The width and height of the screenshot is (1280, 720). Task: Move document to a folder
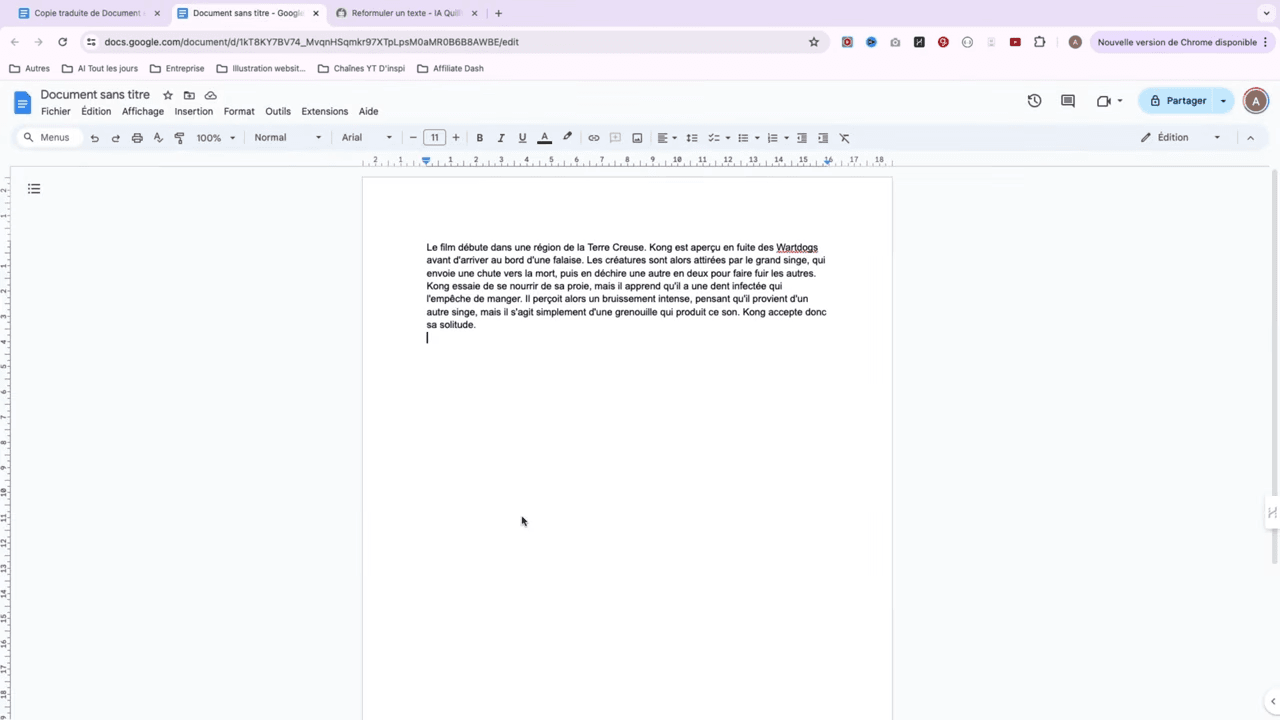(189, 95)
